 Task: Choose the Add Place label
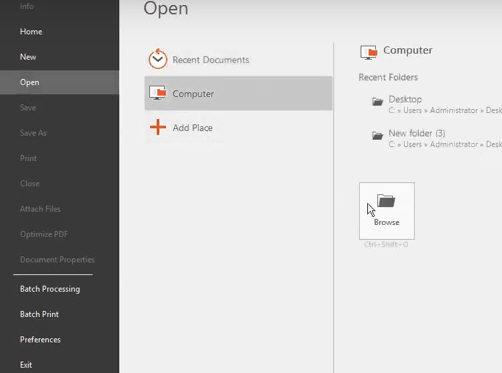(193, 128)
